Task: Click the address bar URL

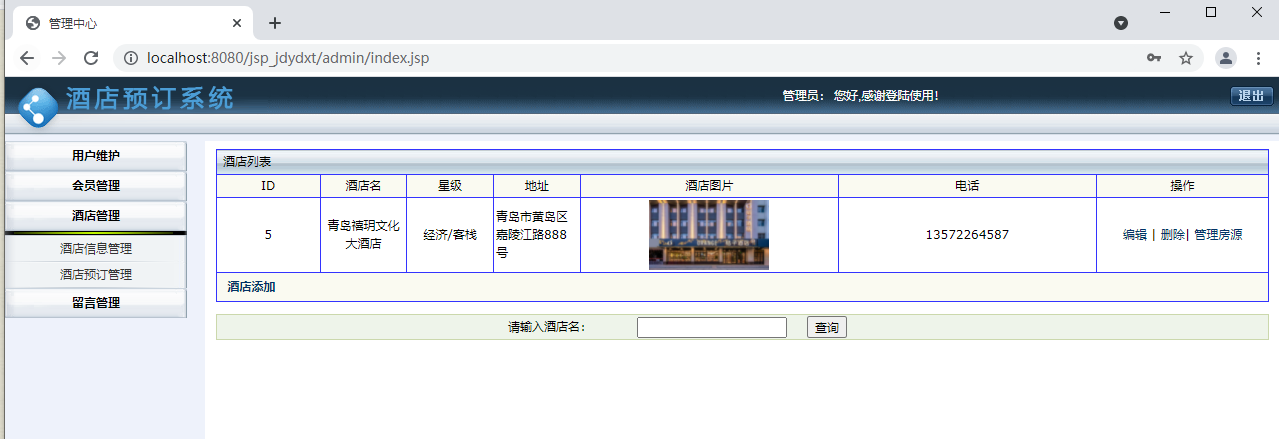Action: pyautogui.click(x=288, y=58)
